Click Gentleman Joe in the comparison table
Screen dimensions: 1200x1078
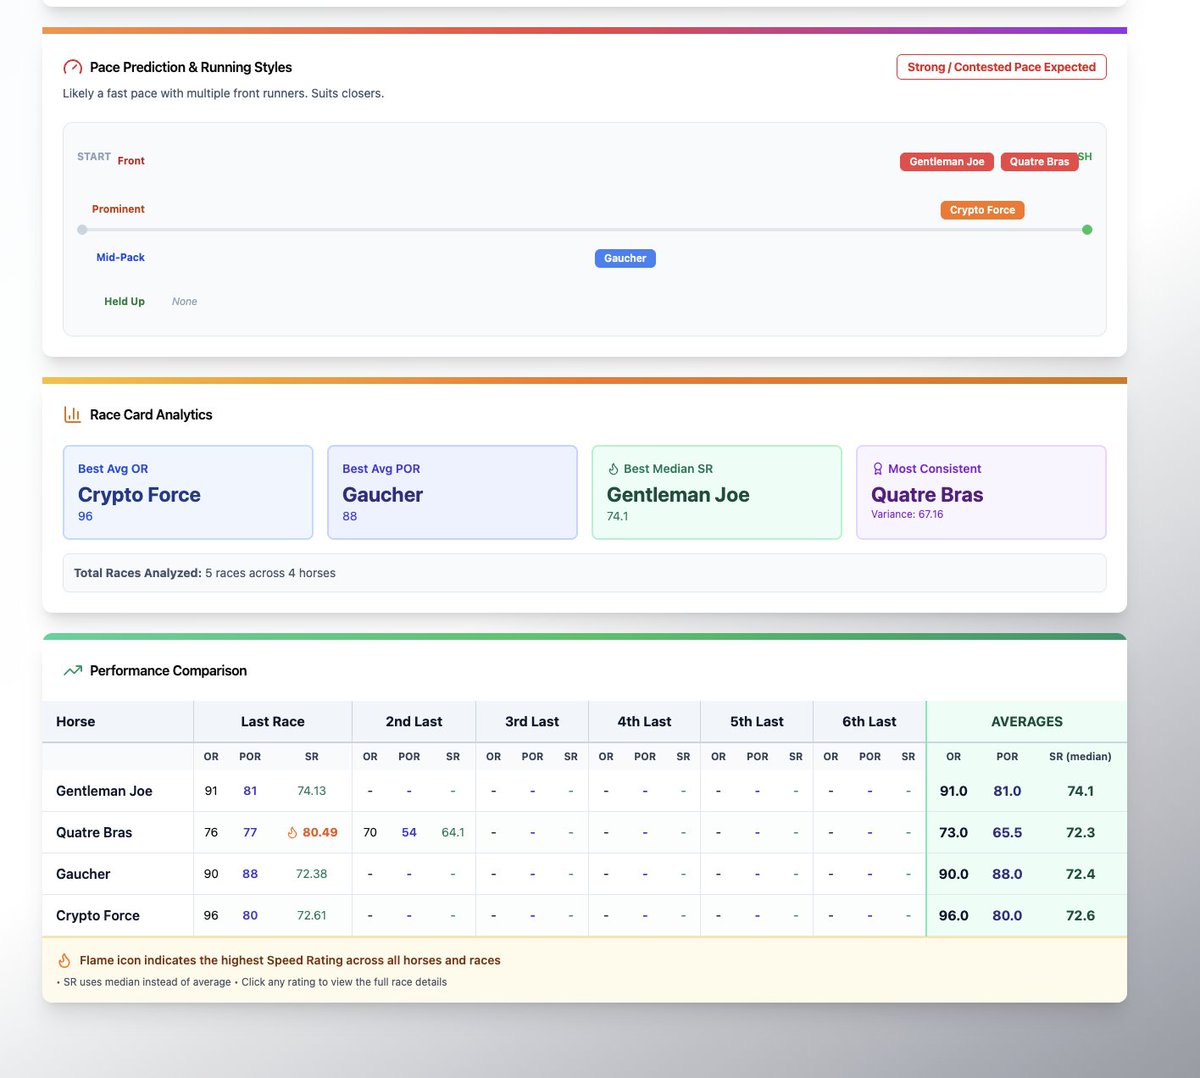tap(104, 790)
